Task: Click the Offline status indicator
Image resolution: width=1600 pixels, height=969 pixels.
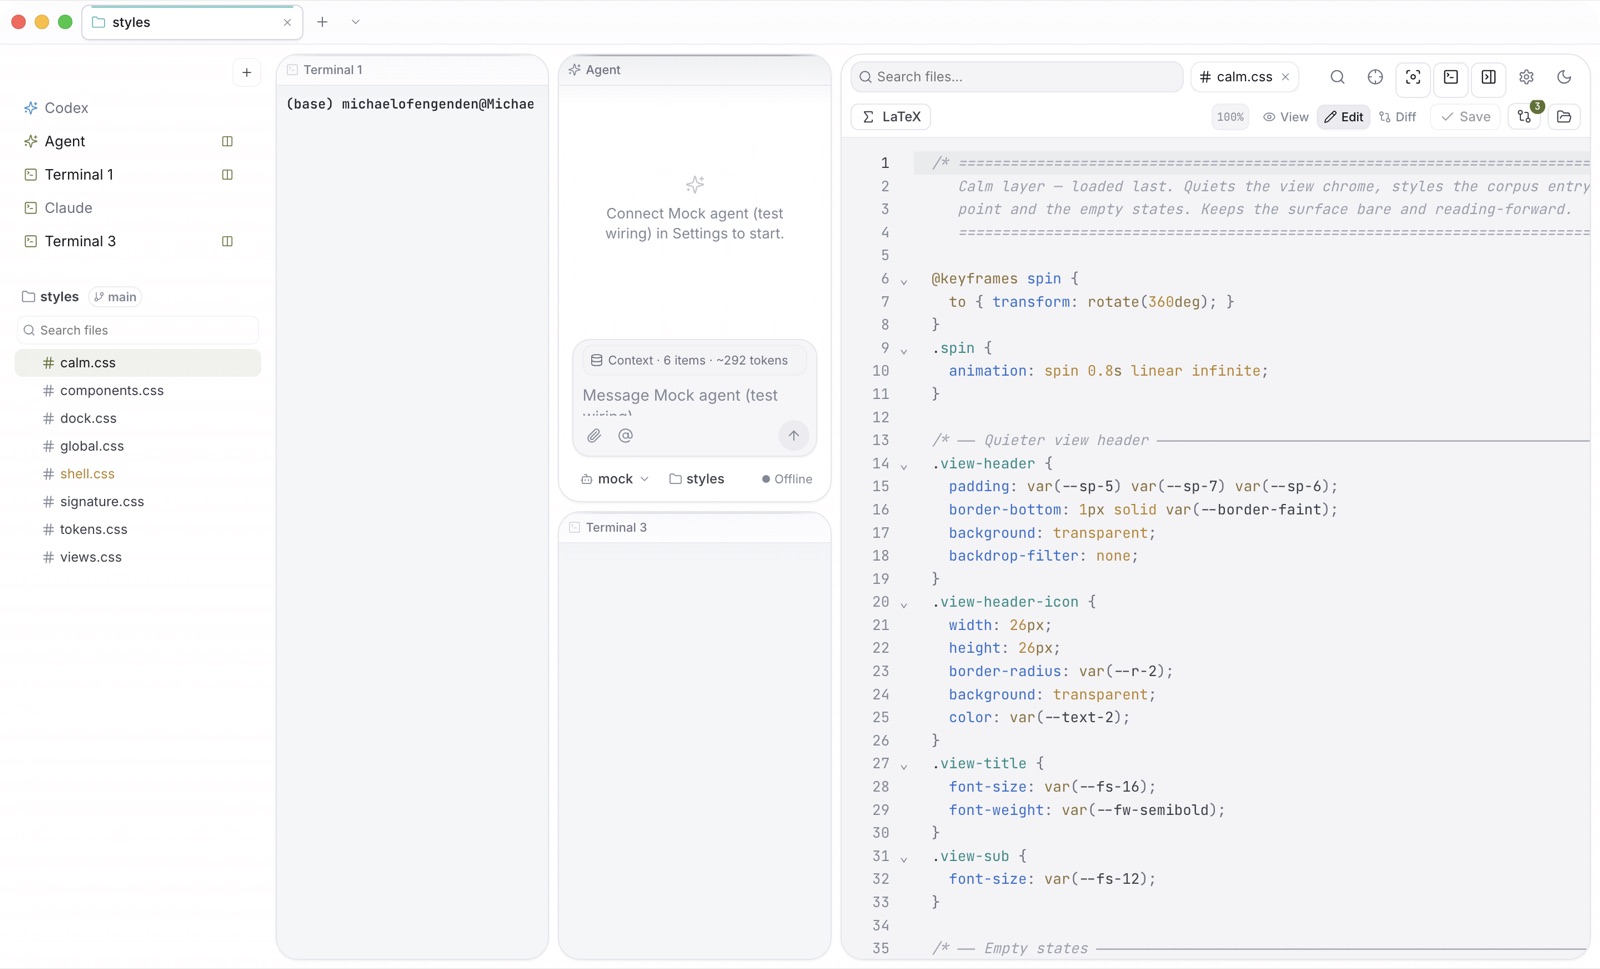Action: pos(787,479)
